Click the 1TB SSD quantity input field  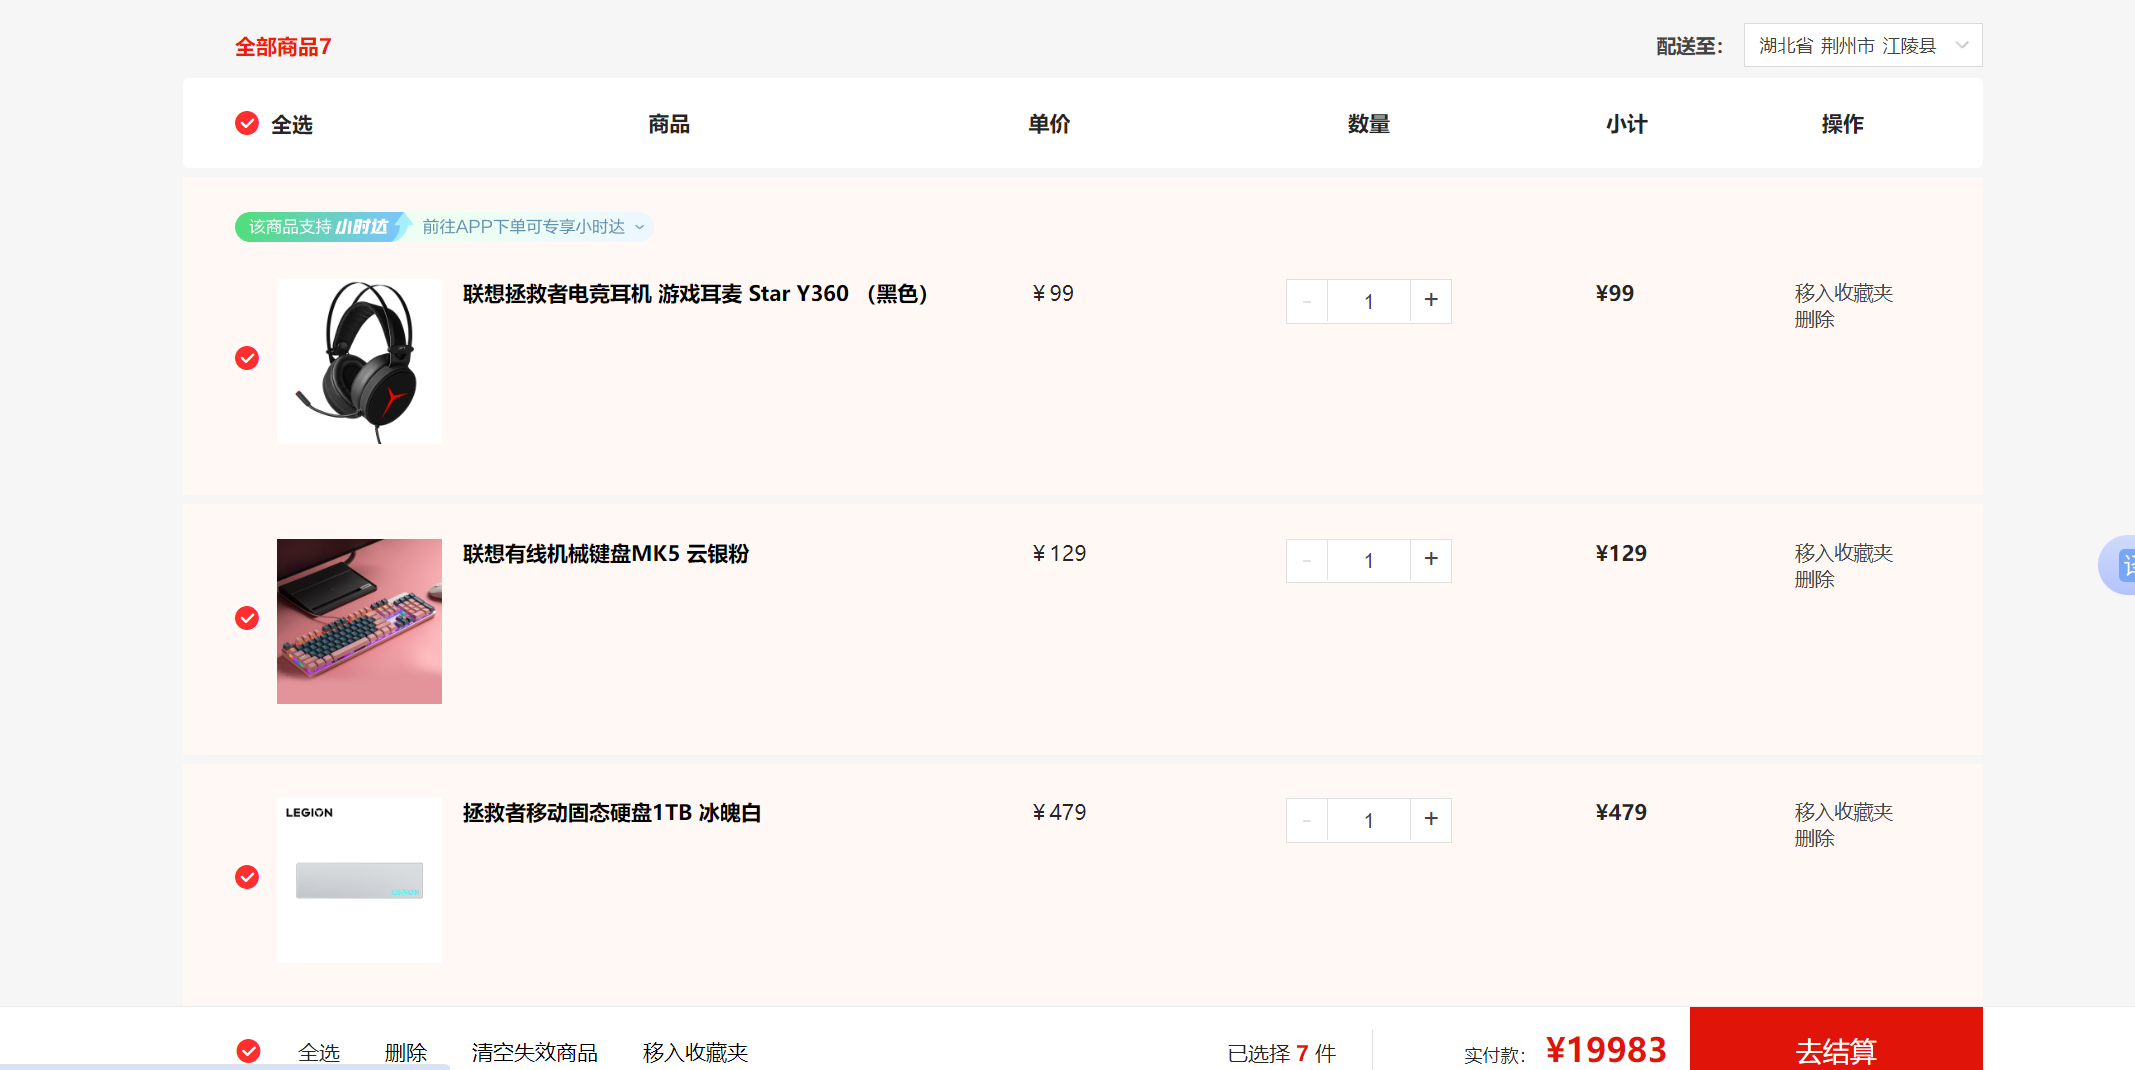(x=1369, y=820)
